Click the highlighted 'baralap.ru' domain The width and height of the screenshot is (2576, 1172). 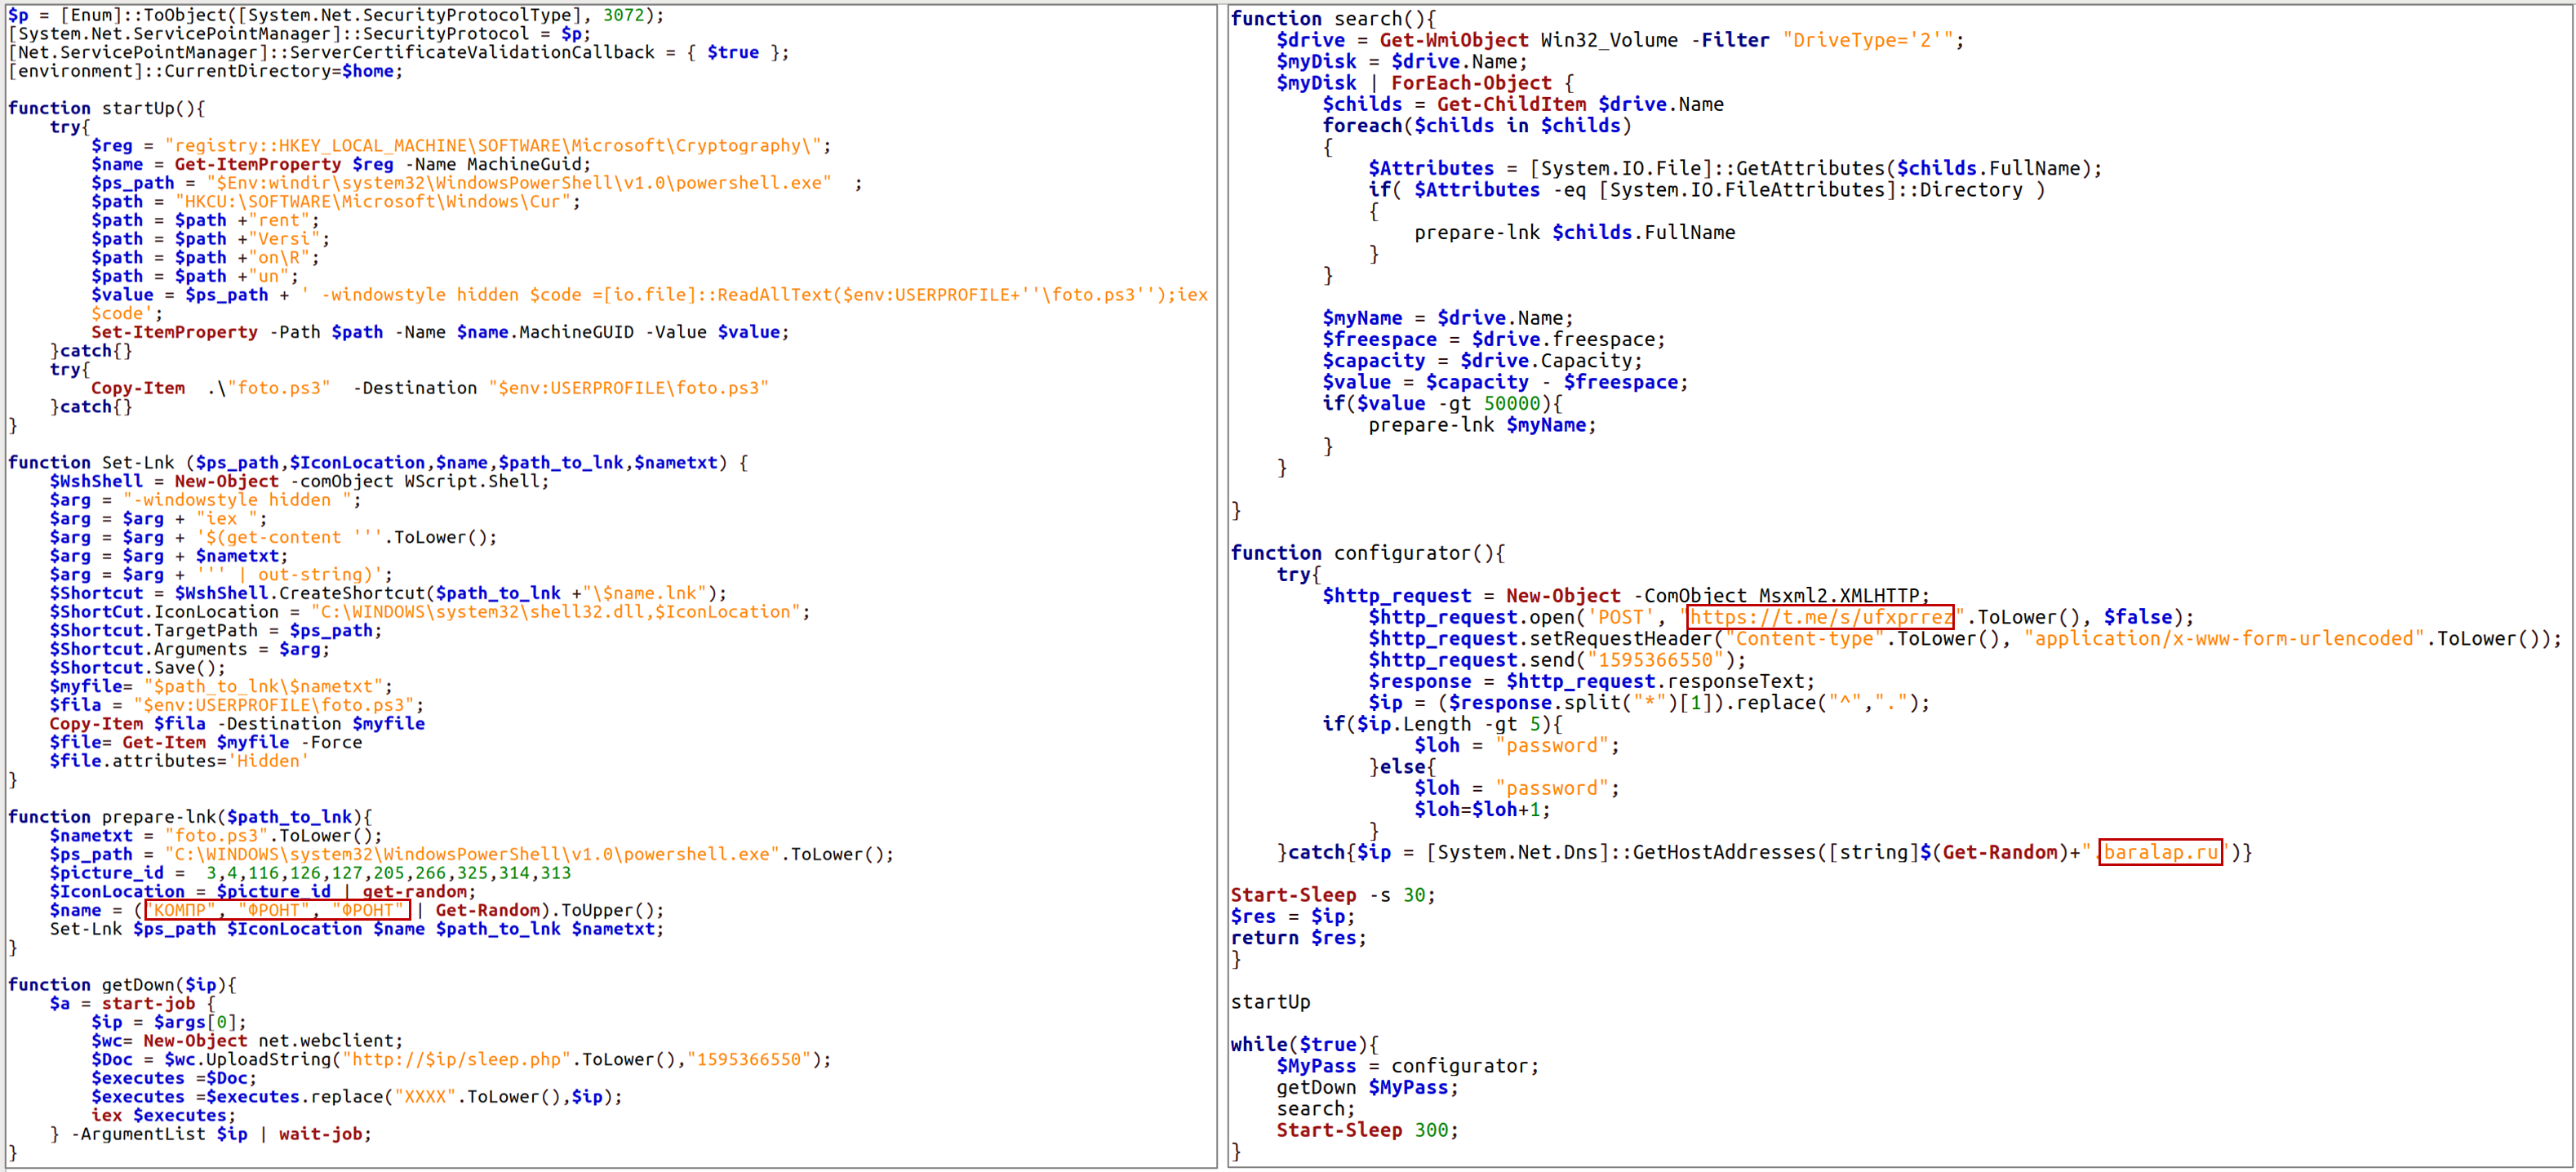[2160, 852]
